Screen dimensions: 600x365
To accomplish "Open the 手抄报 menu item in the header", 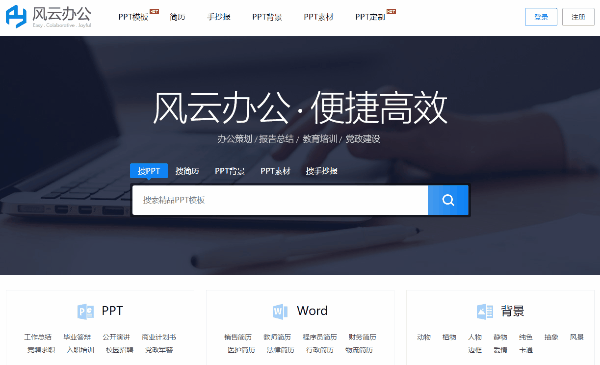I will click(x=219, y=17).
